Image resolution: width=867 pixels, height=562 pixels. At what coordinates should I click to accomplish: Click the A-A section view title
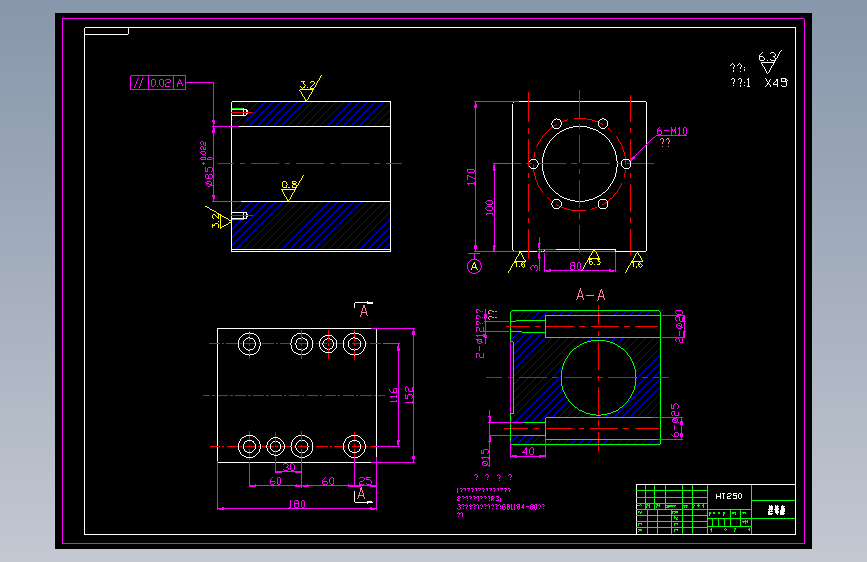click(x=591, y=295)
